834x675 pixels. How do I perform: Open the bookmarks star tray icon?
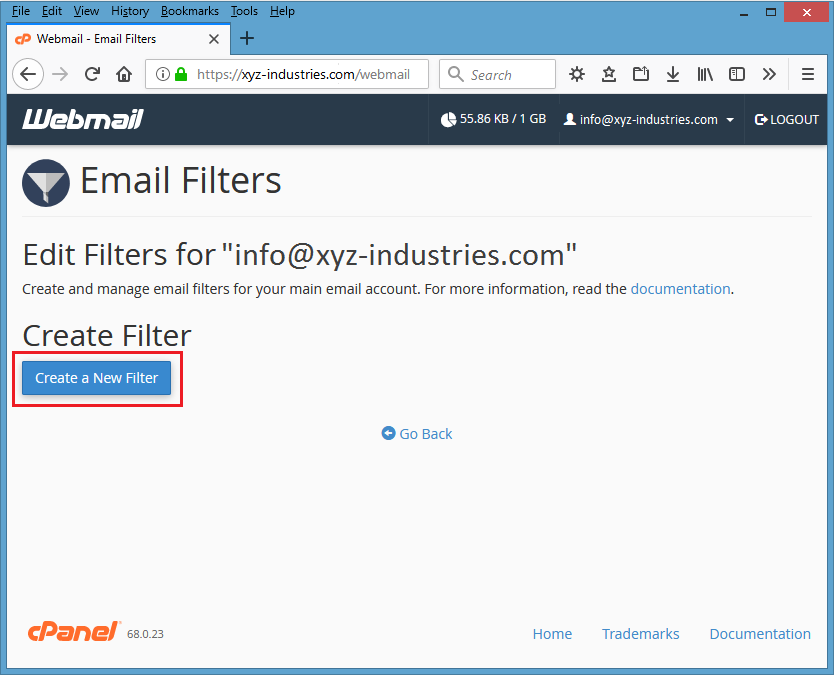click(x=608, y=74)
